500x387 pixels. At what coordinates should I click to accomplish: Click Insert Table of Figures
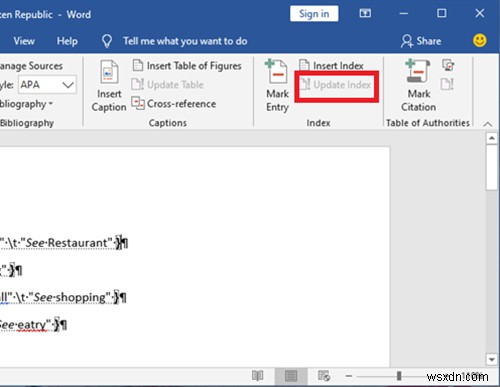click(187, 66)
